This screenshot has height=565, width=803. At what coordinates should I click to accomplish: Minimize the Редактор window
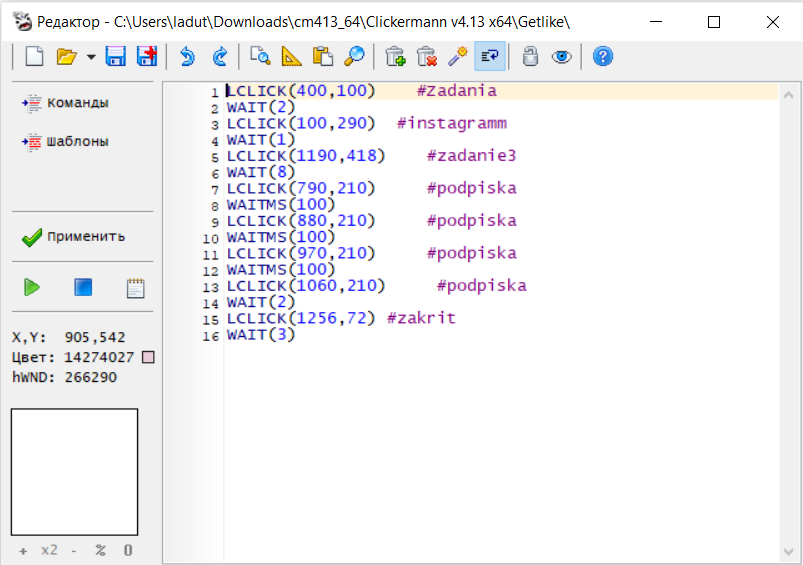(656, 22)
